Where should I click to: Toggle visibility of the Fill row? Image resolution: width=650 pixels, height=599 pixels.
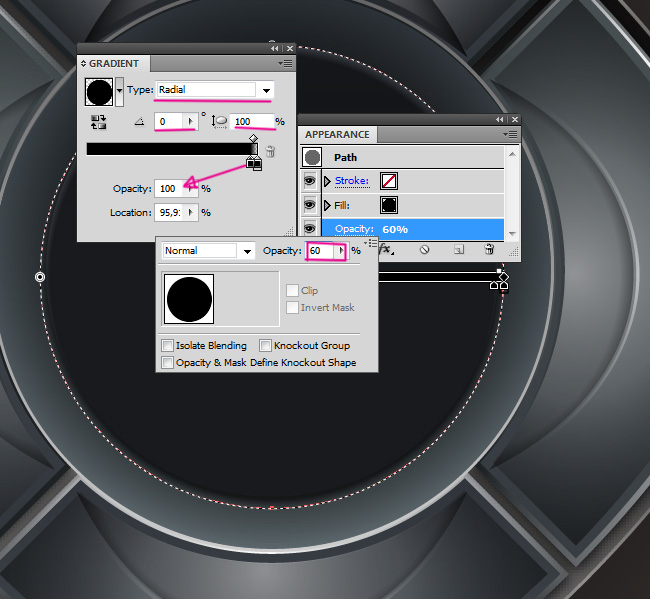[309, 205]
